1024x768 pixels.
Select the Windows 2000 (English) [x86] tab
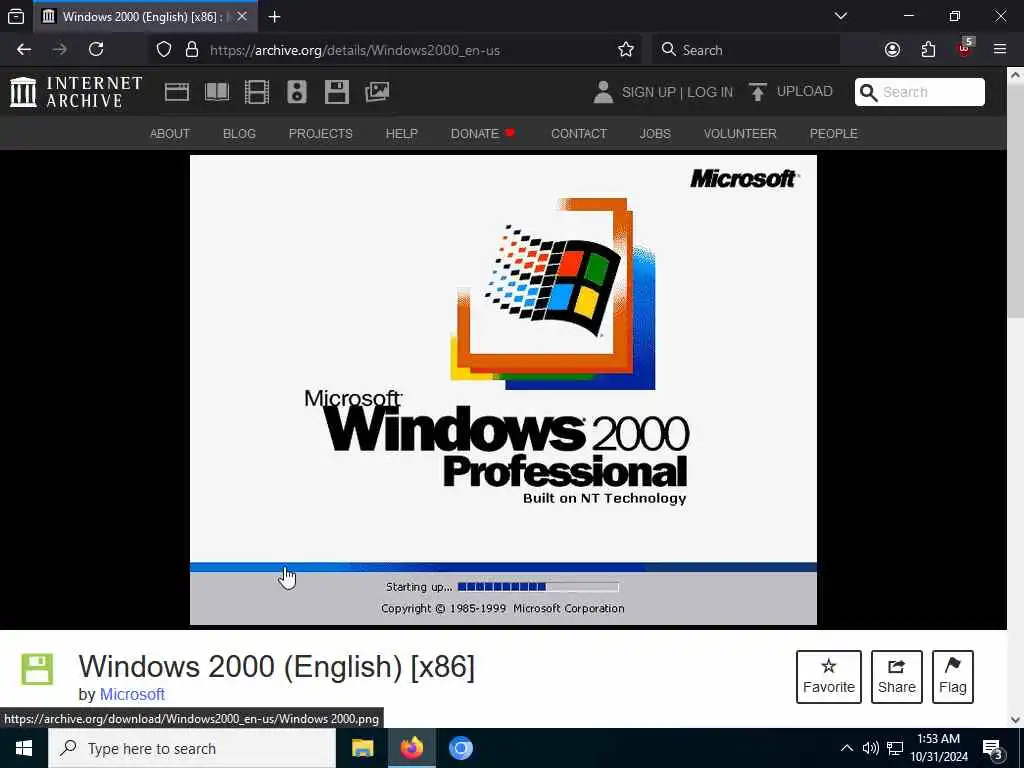(x=145, y=16)
